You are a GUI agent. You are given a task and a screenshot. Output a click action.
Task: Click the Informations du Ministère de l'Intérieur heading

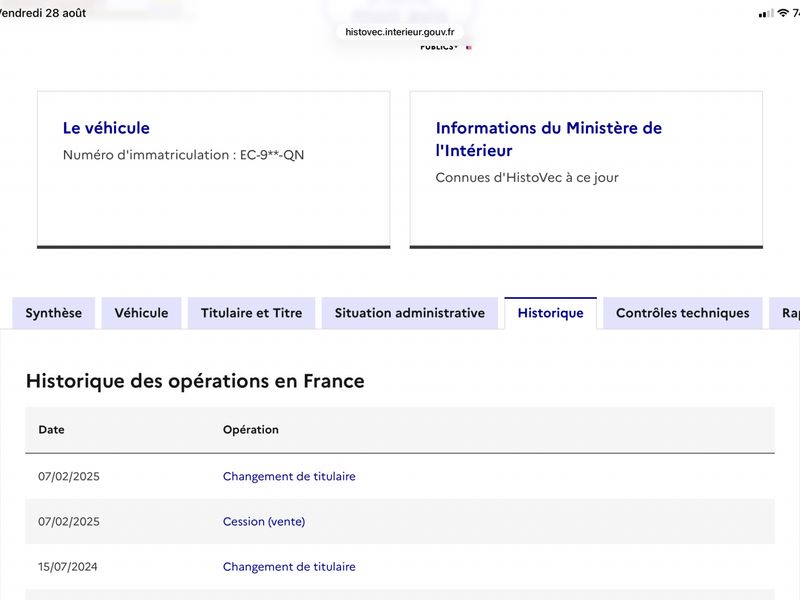pyautogui.click(x=548, y=139)
